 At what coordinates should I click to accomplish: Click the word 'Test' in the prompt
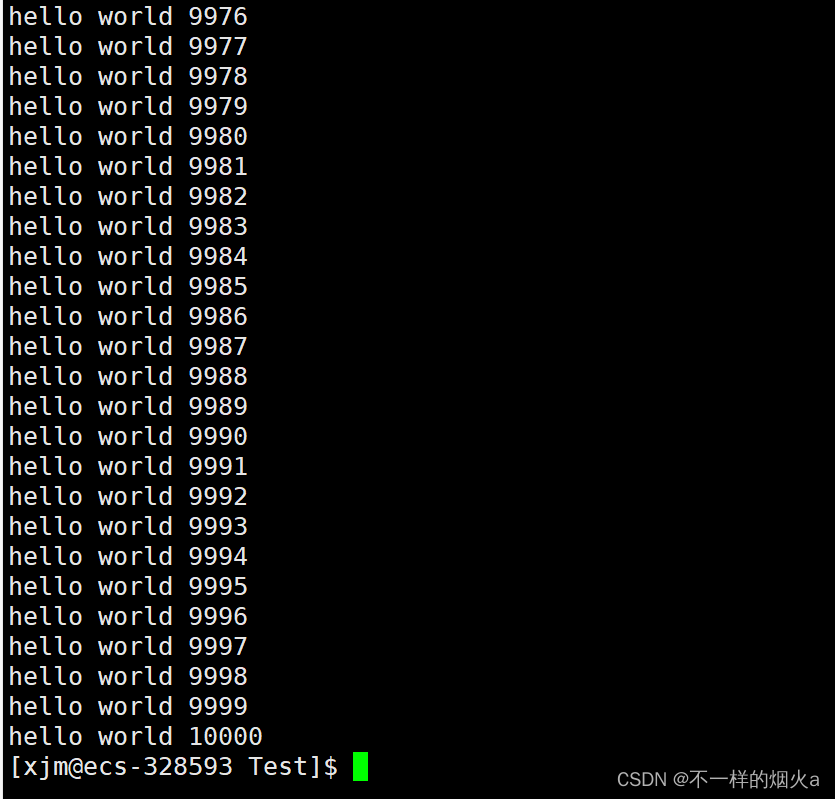coord(278,767)
